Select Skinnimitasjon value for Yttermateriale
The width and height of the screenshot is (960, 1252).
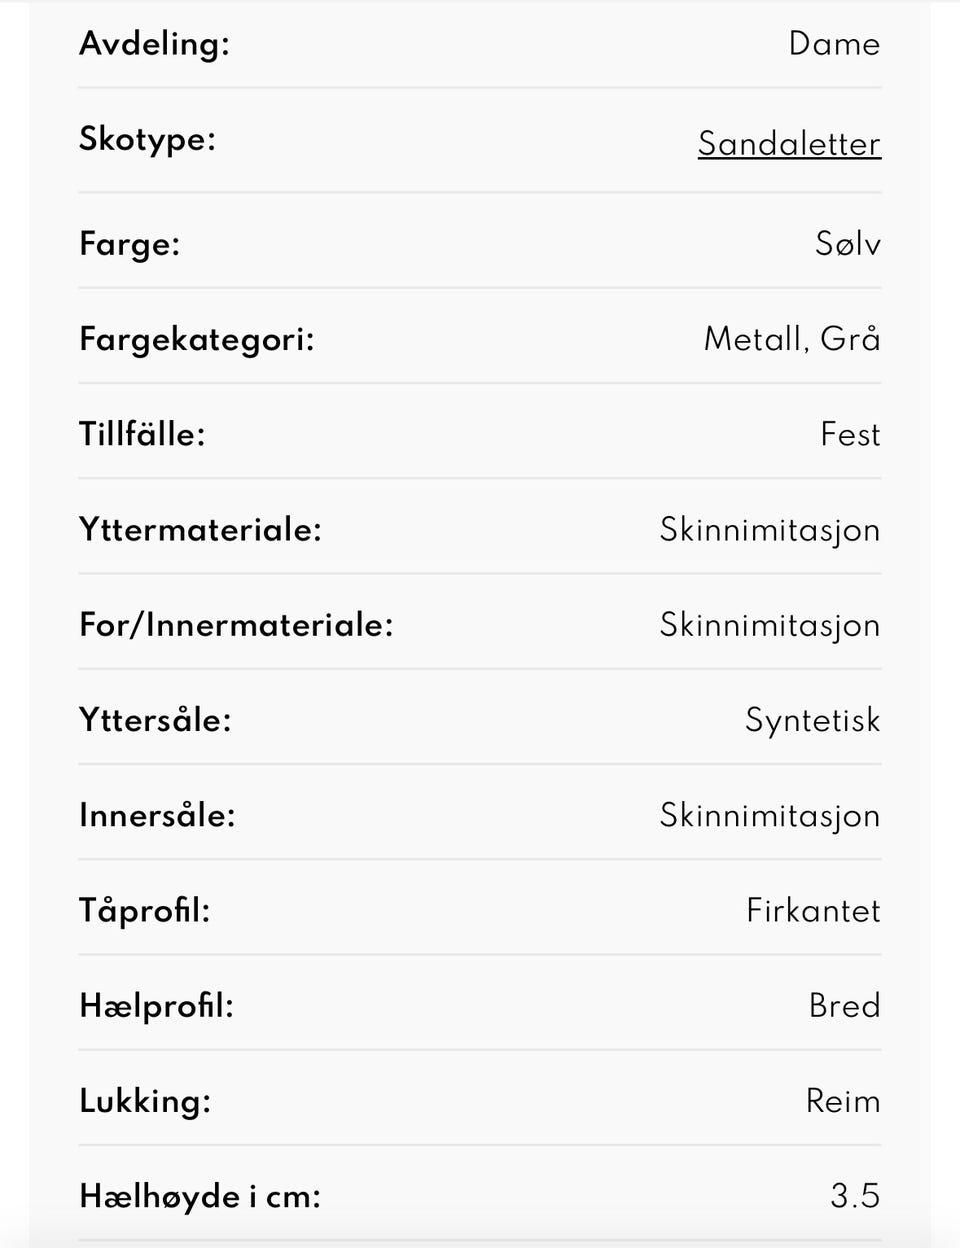pos(770,530)
